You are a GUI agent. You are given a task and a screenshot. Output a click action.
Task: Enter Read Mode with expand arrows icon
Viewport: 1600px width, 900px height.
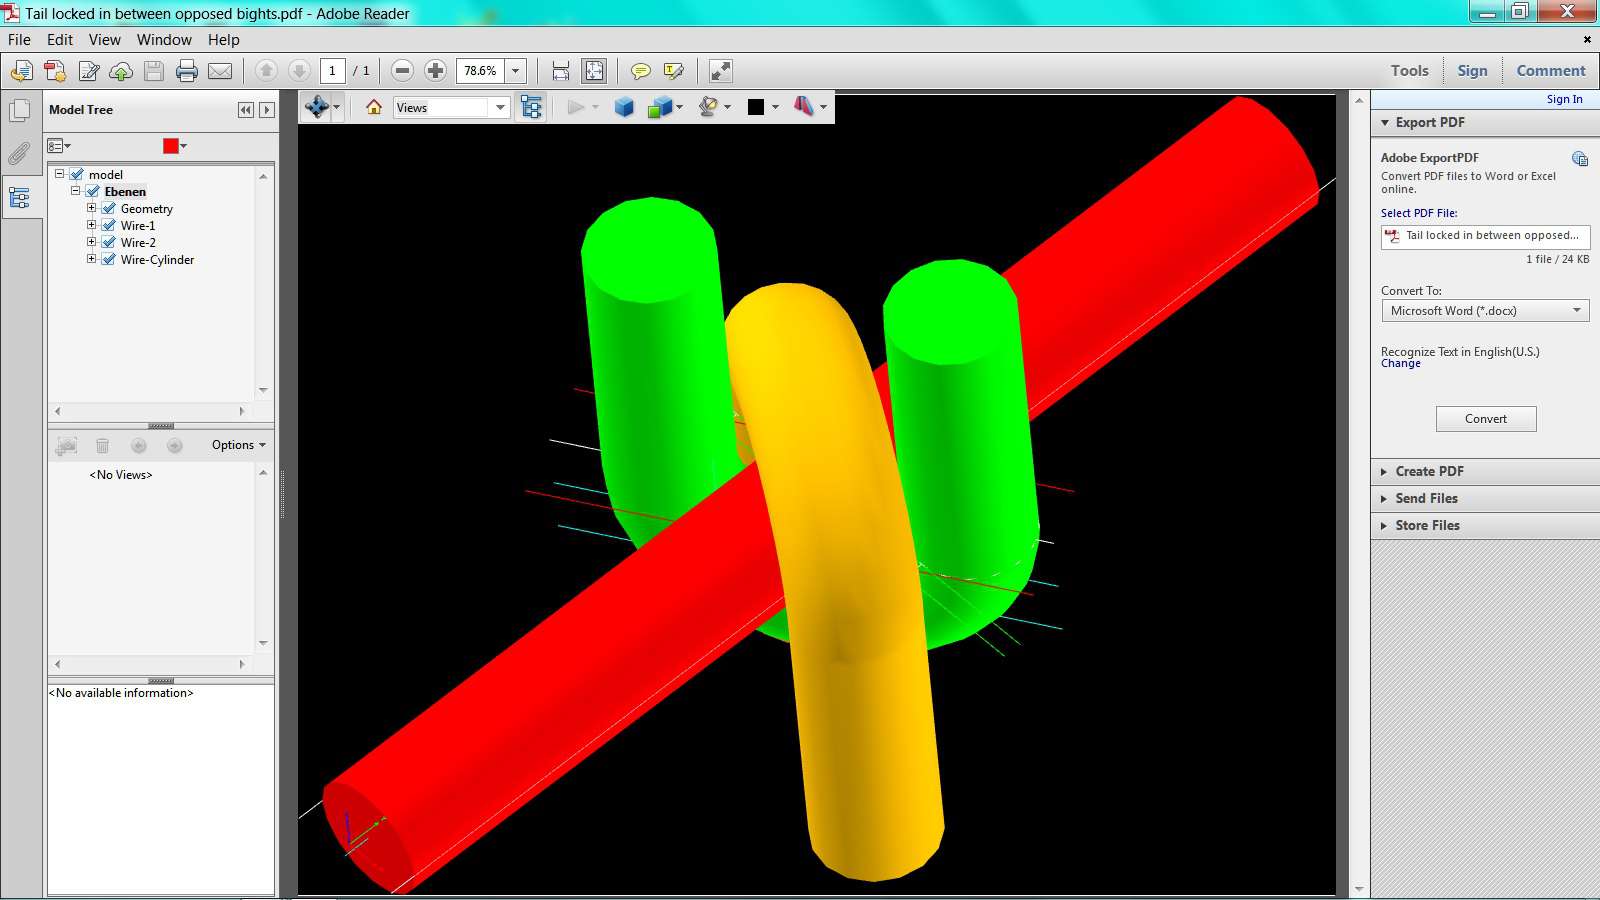[x=721, y=71]
